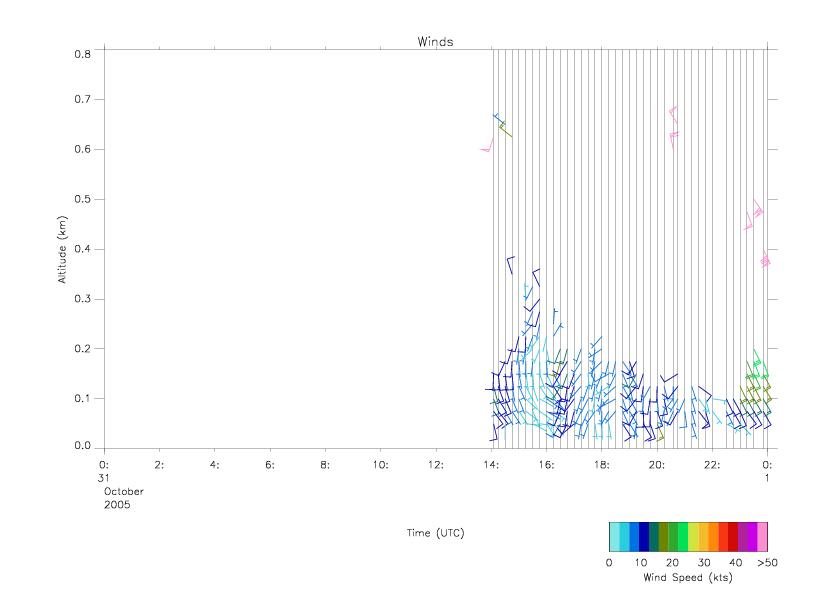Click the pink wind barb near 0.6 km
The height and width of the screenshot is (611, 827).
(487, 146)
